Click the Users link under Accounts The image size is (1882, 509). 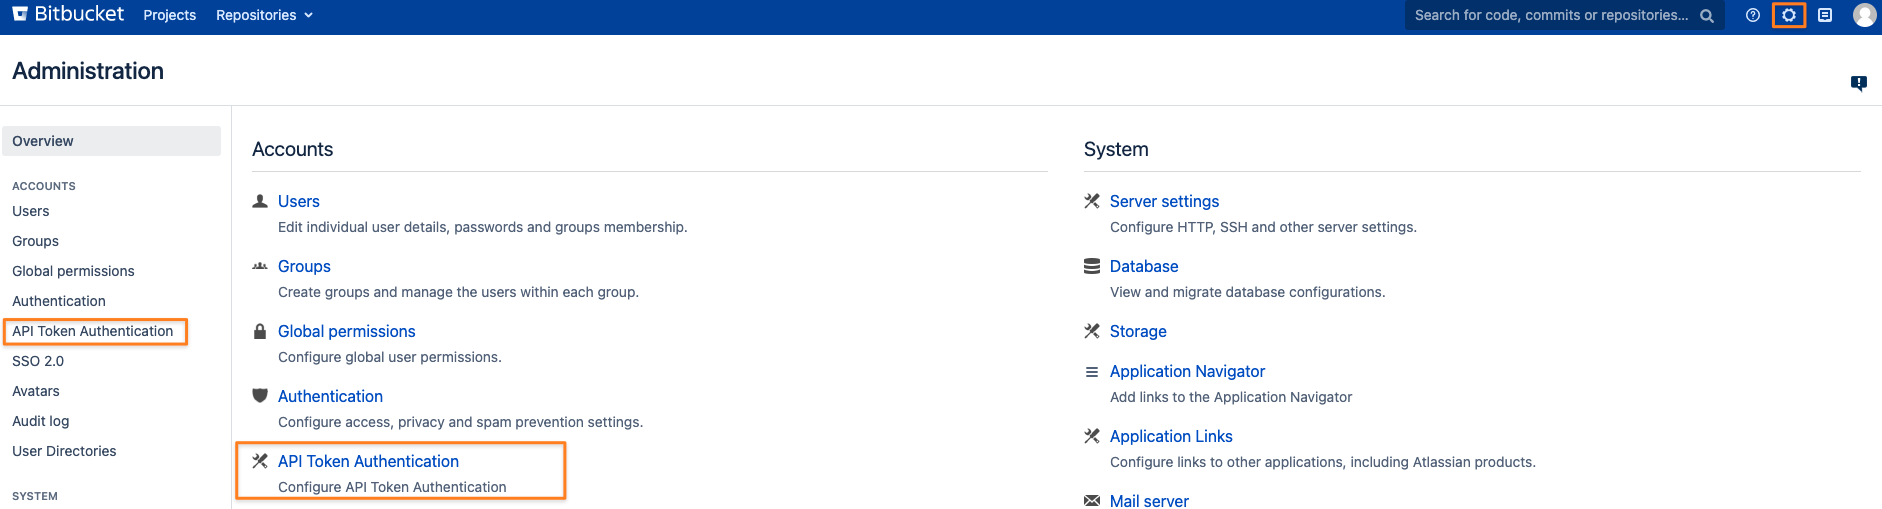(x=299, y=201)
